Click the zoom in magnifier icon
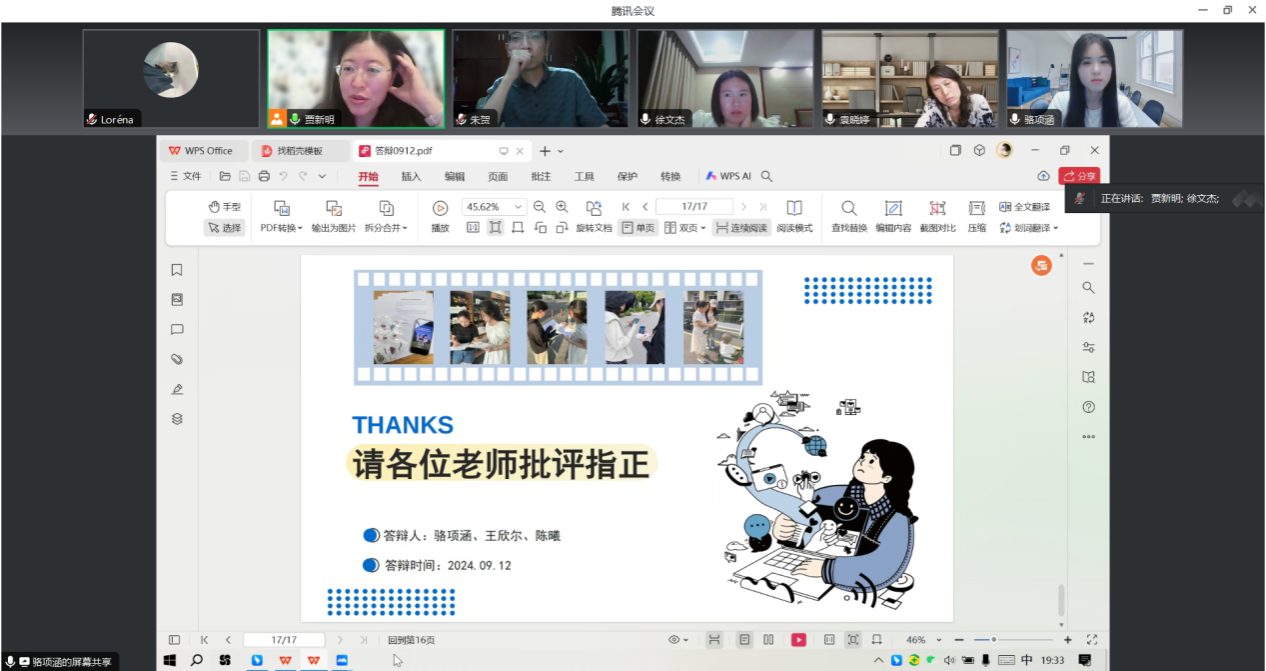 [x=562, y=207]
